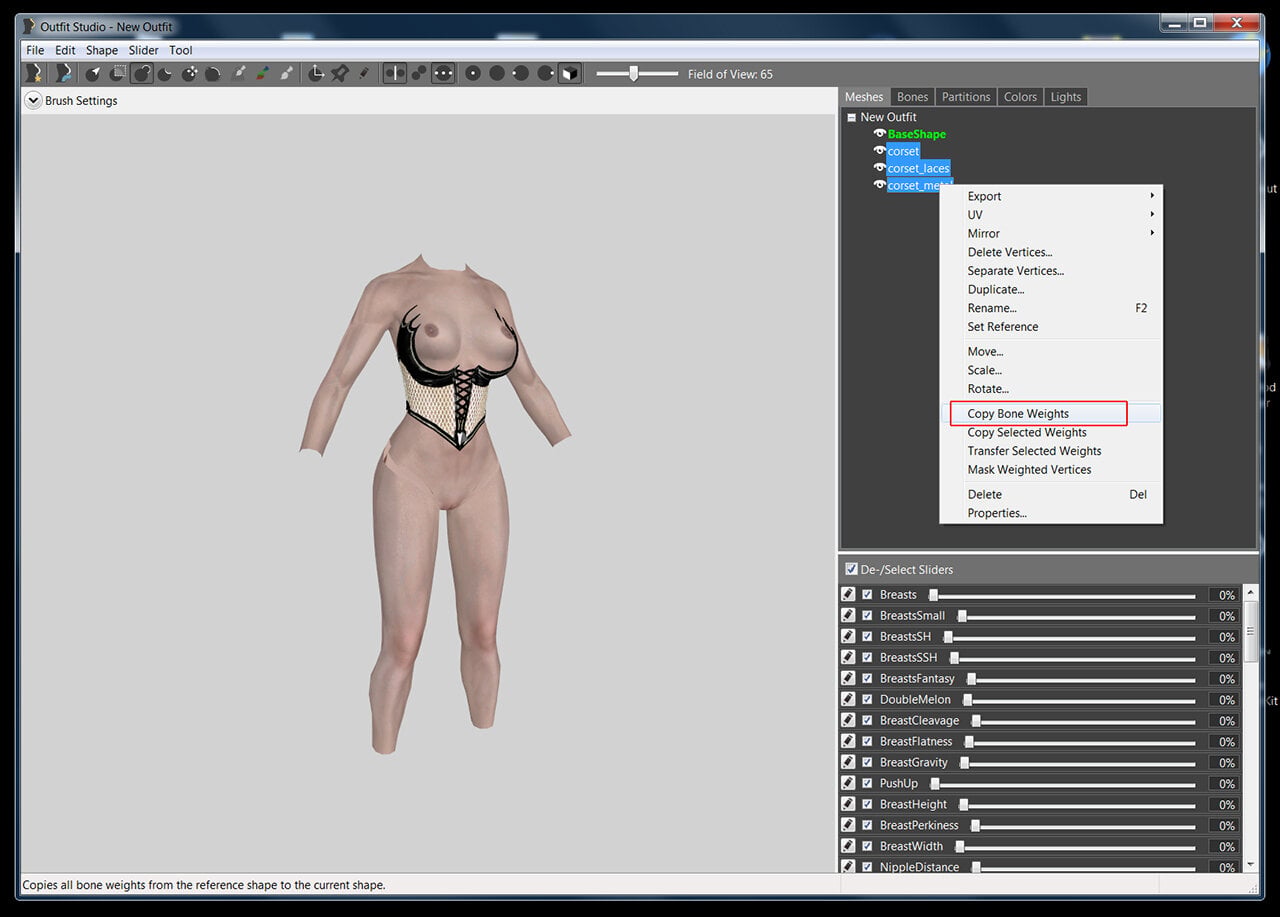Switch to the Bones tab
Image resolution: width=1280 pixels, height=917 pixels.
click(912, 97)
